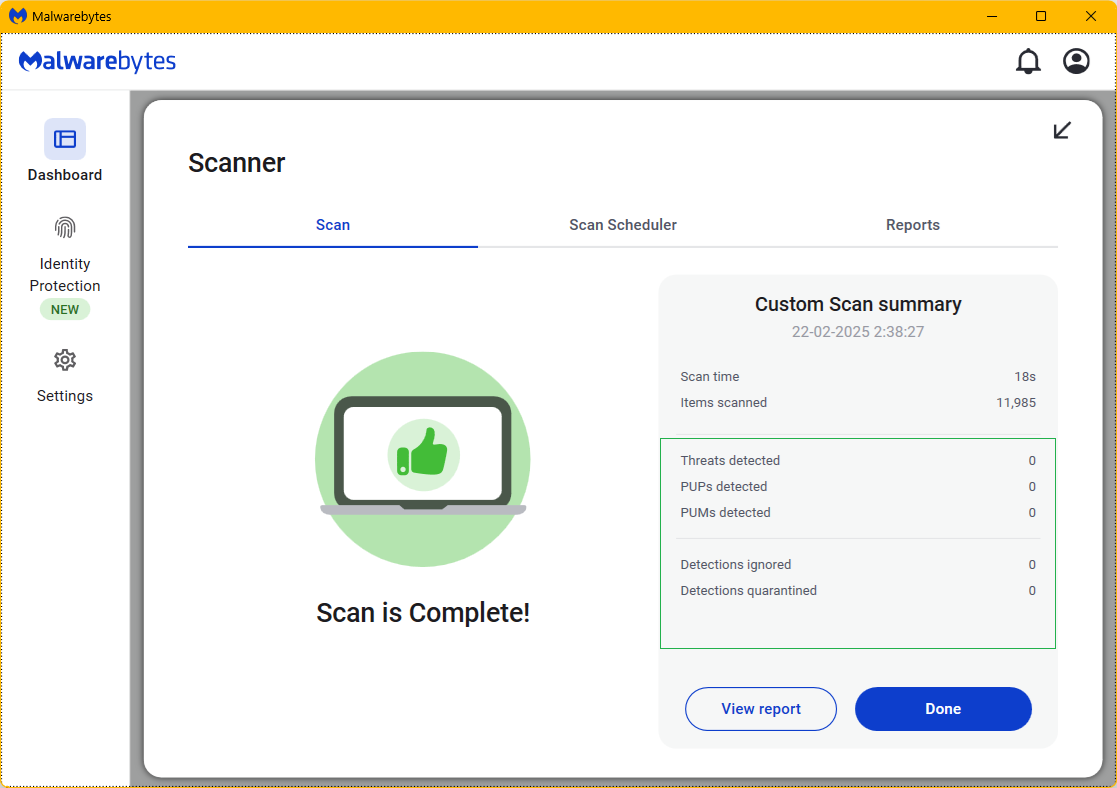Collapse the Scanner panel with the arrow icon
The width and height of the screenshot is (1117, 788).
coord(1062,130)
